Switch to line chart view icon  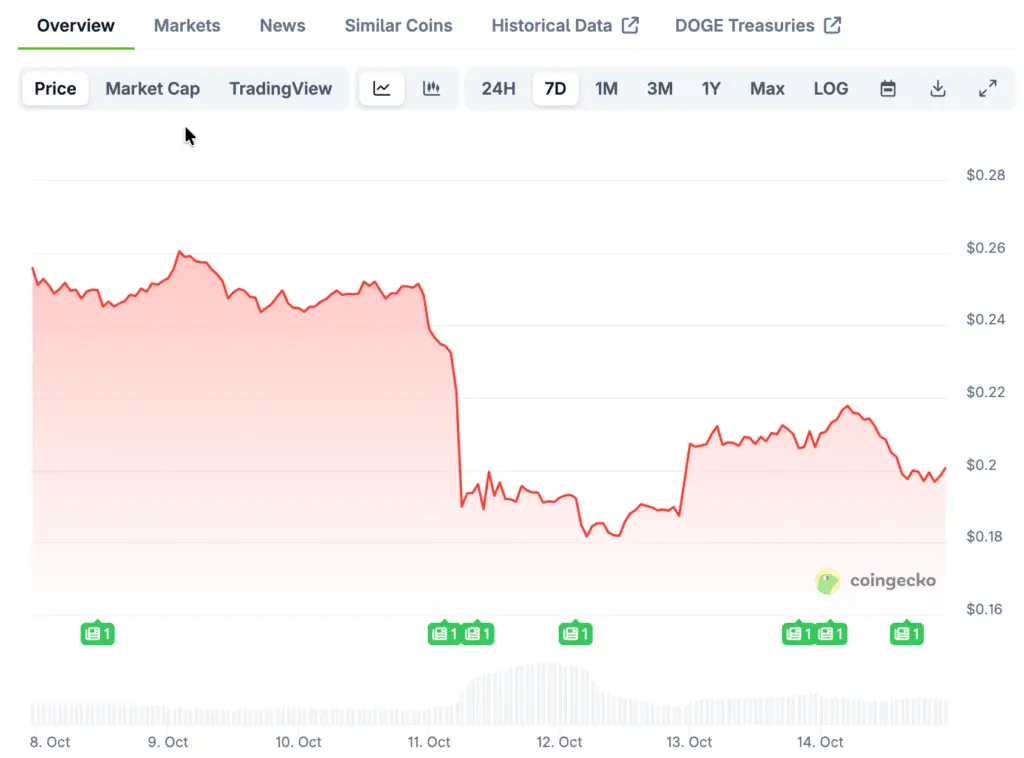point(382,88)
